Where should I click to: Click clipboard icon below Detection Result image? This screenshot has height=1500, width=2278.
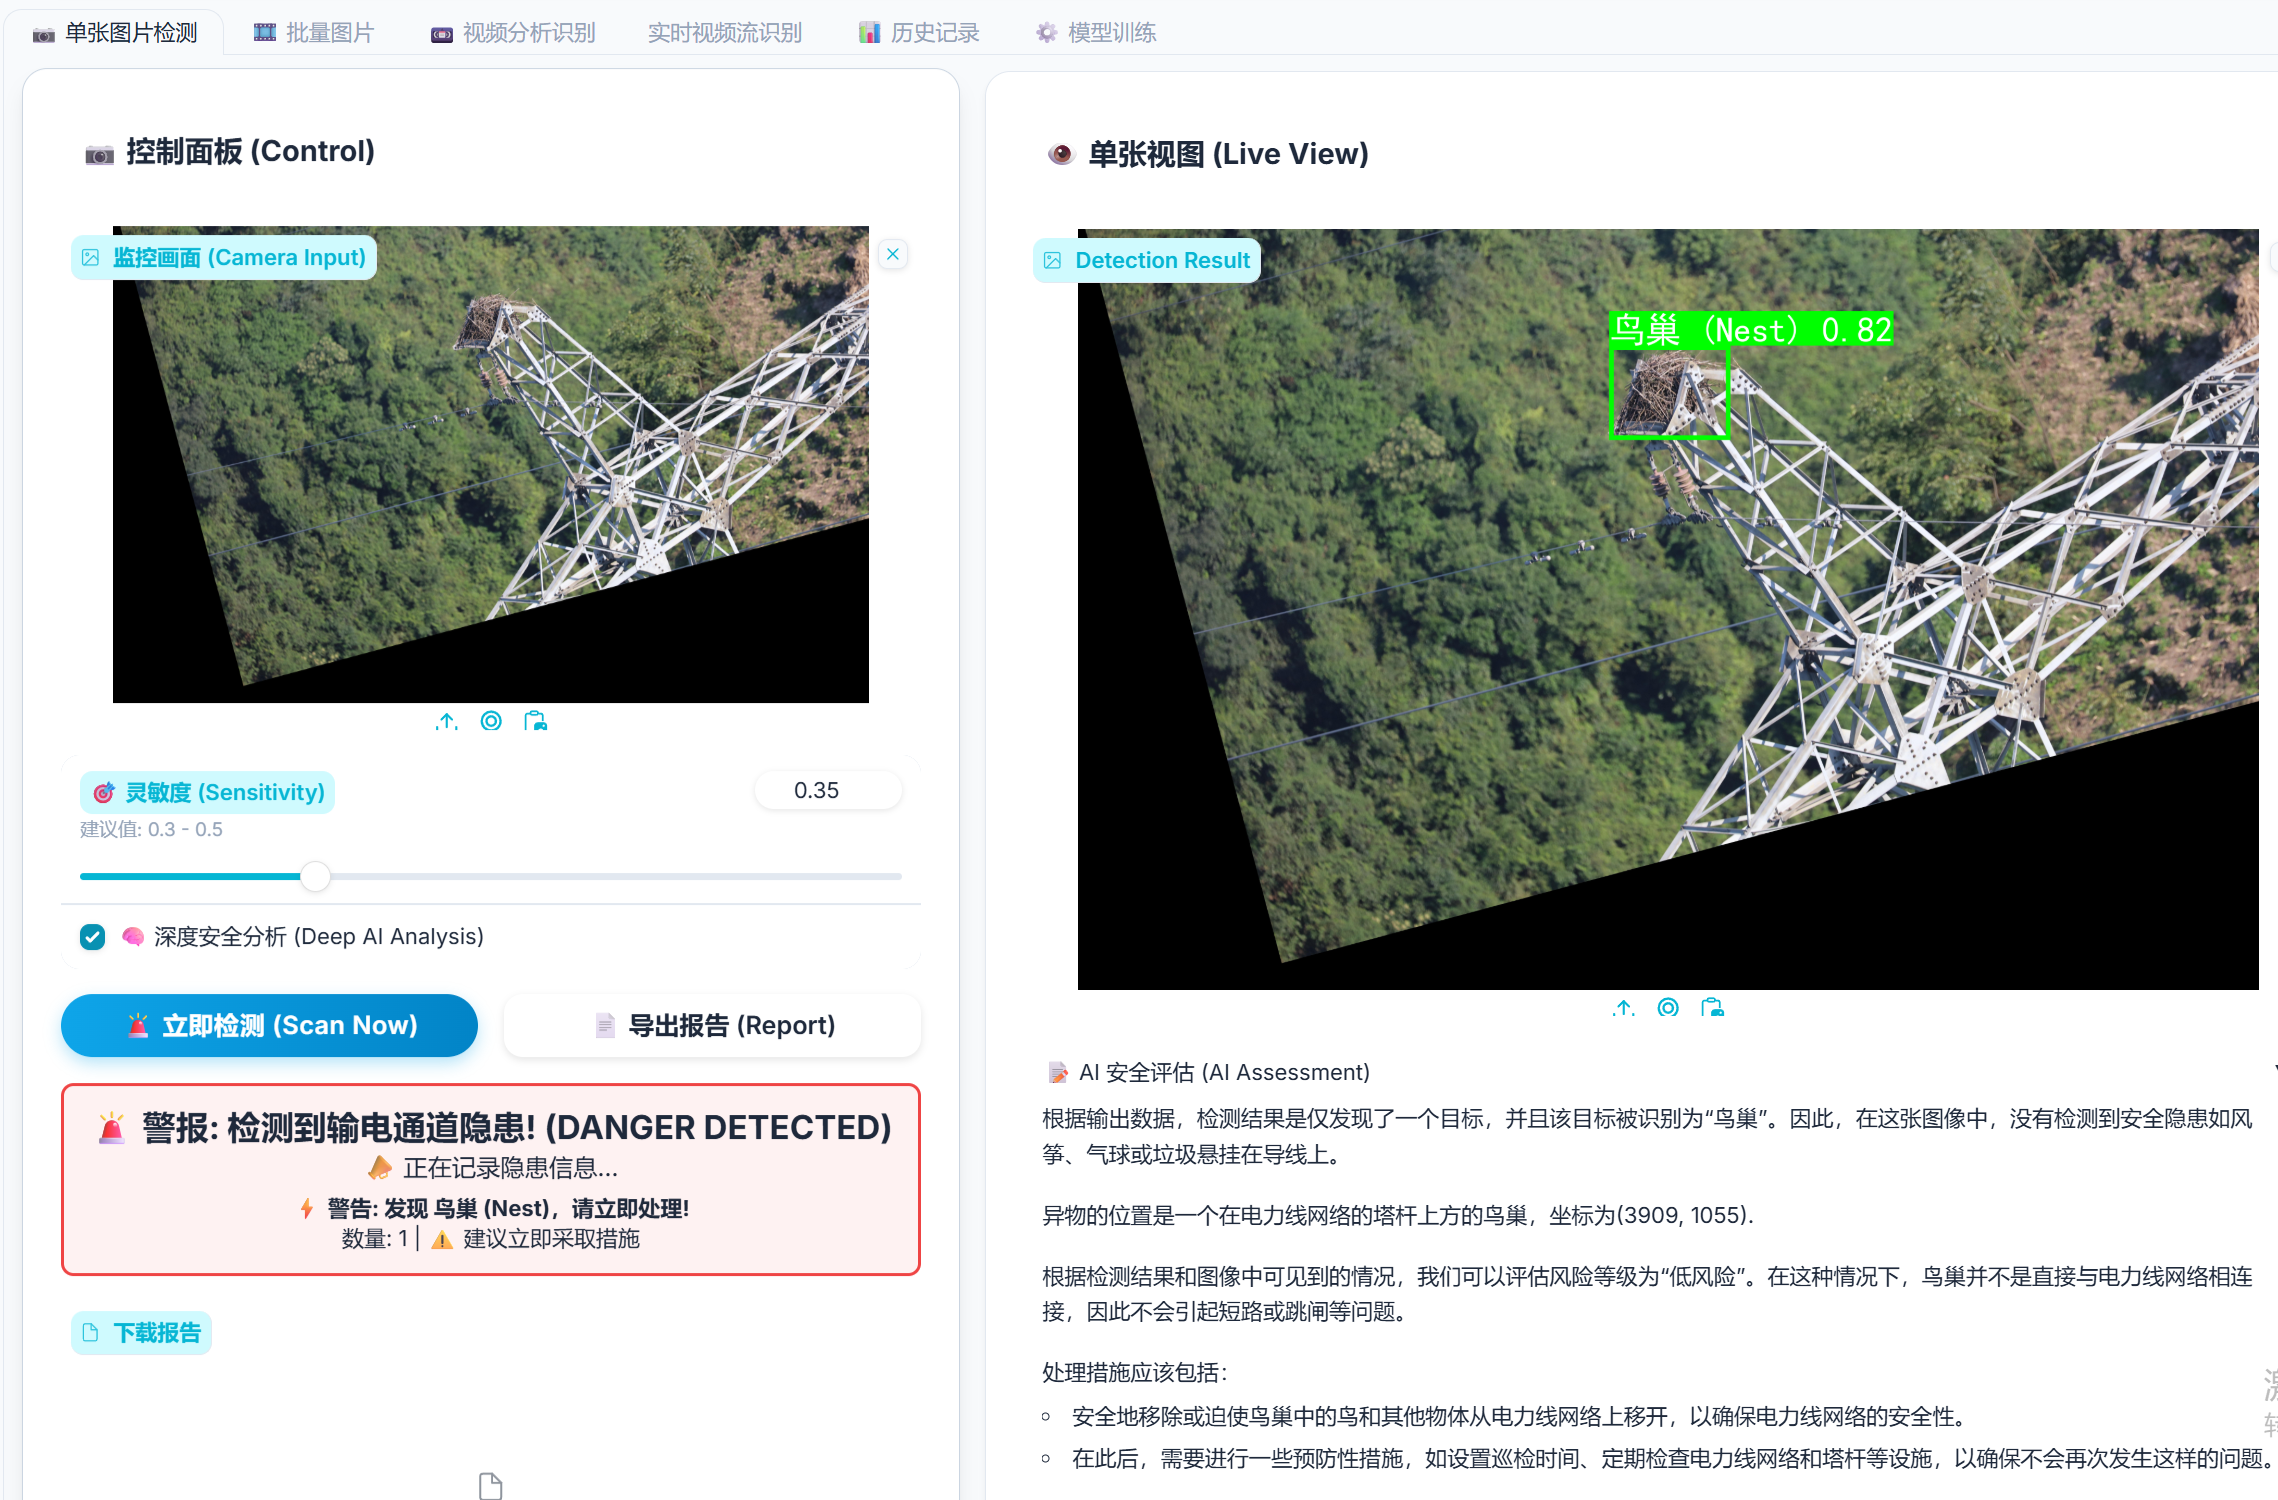click(1713, 1008)
